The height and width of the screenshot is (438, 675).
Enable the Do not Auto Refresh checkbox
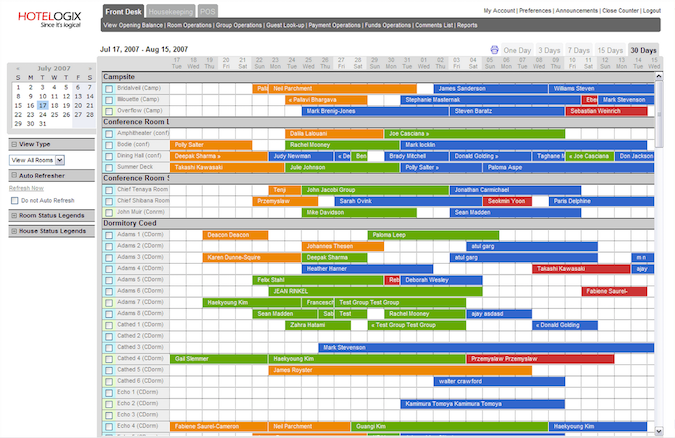point(13,201)
